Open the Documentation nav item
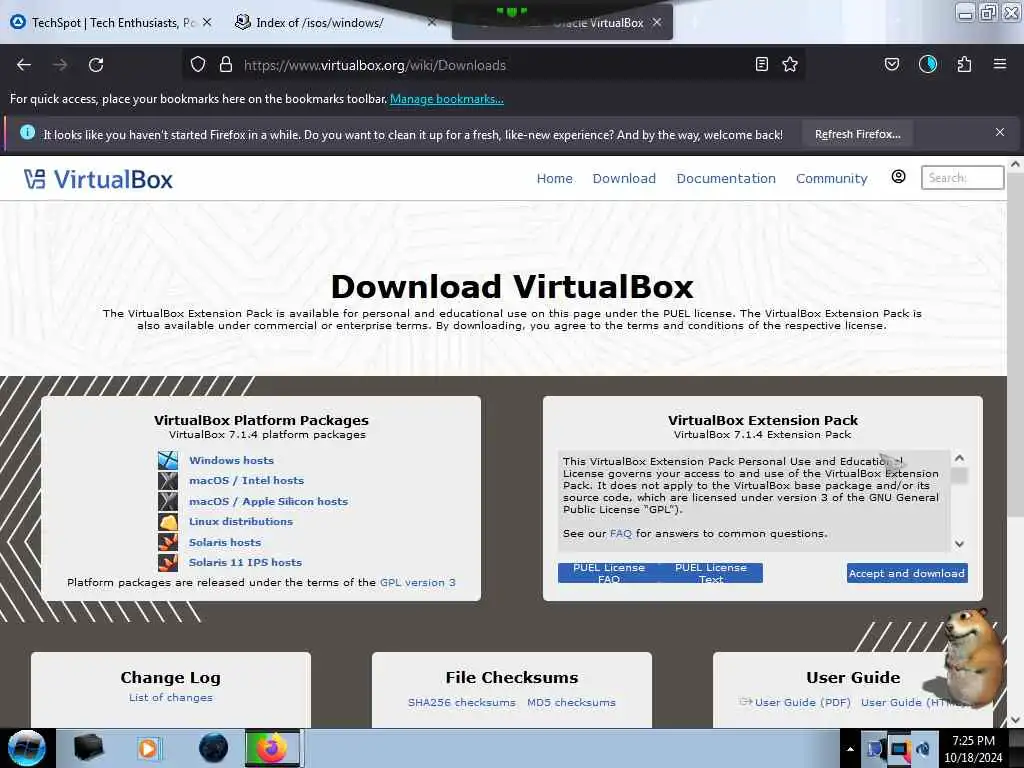 (726, 178)
